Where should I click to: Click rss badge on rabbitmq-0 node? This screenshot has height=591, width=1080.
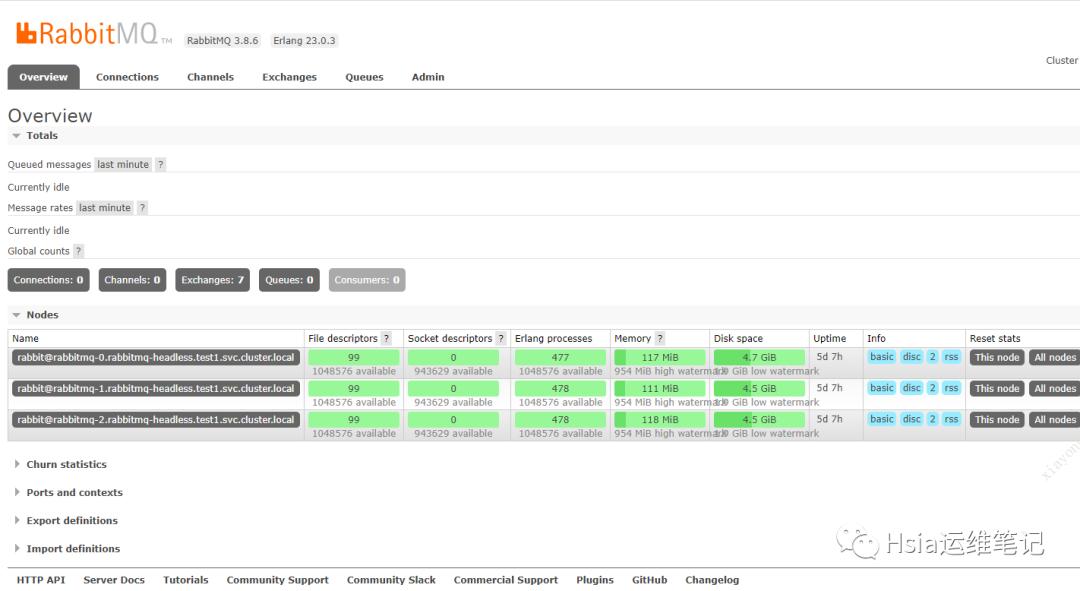951,357
